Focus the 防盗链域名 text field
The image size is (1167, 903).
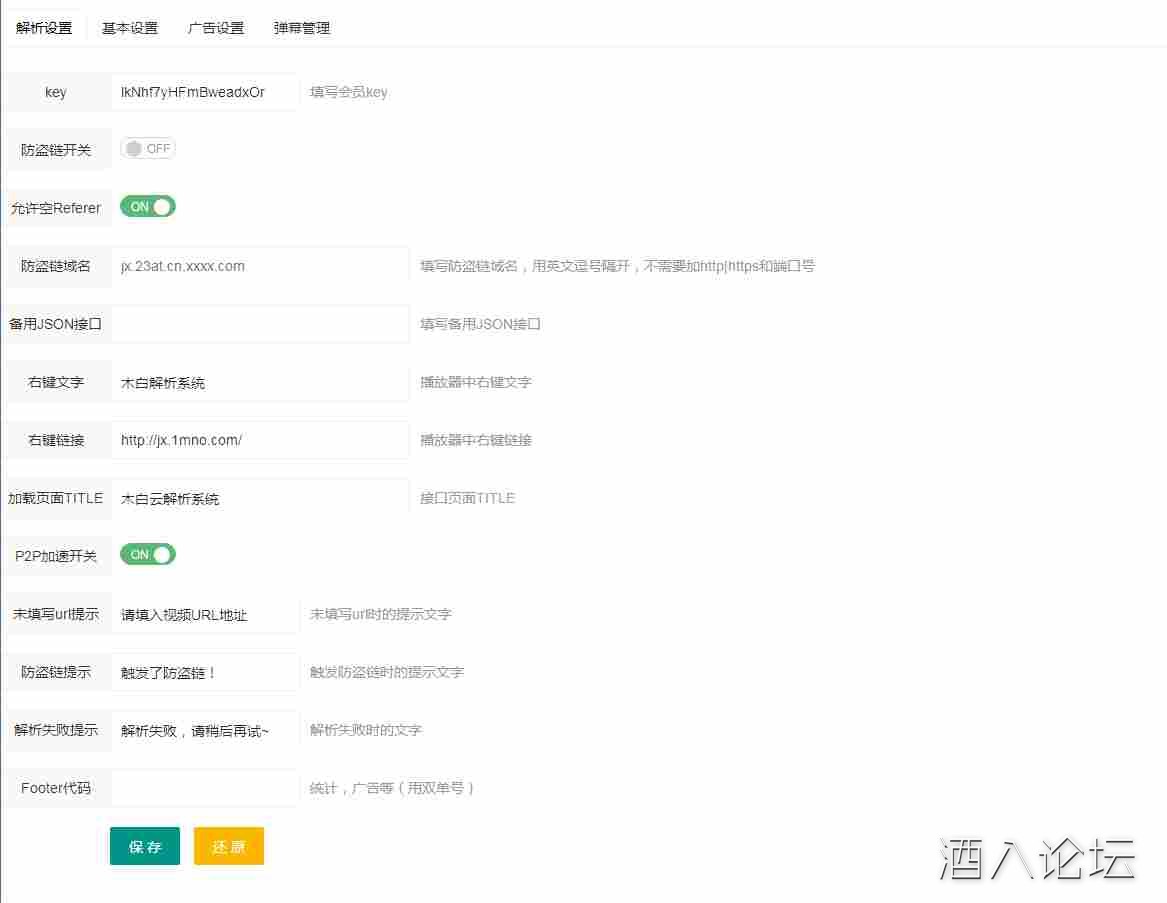pyautogui.click(x=260, y=266)
